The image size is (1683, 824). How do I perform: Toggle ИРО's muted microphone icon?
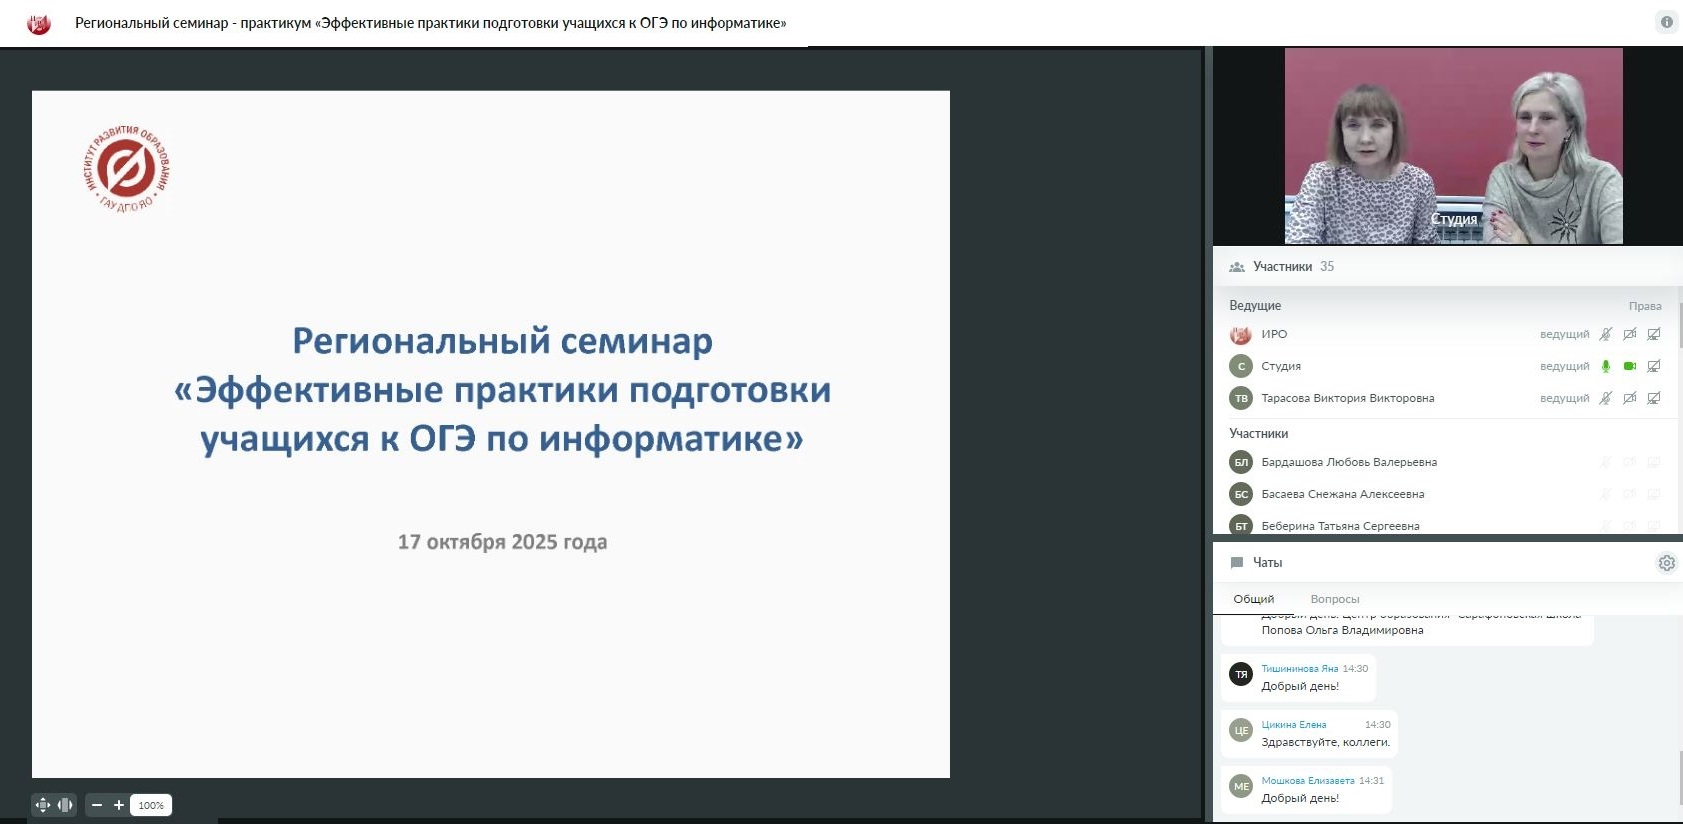click(1606, 334)
